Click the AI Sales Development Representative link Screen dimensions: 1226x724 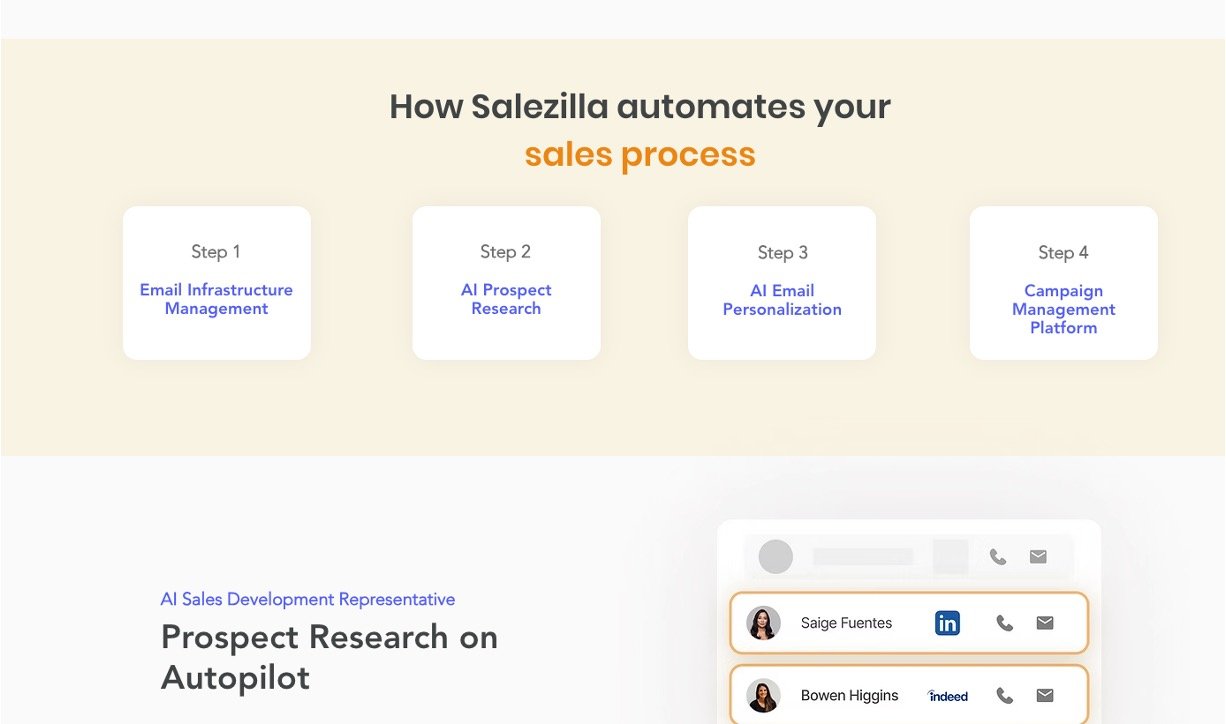coord(308,599)
